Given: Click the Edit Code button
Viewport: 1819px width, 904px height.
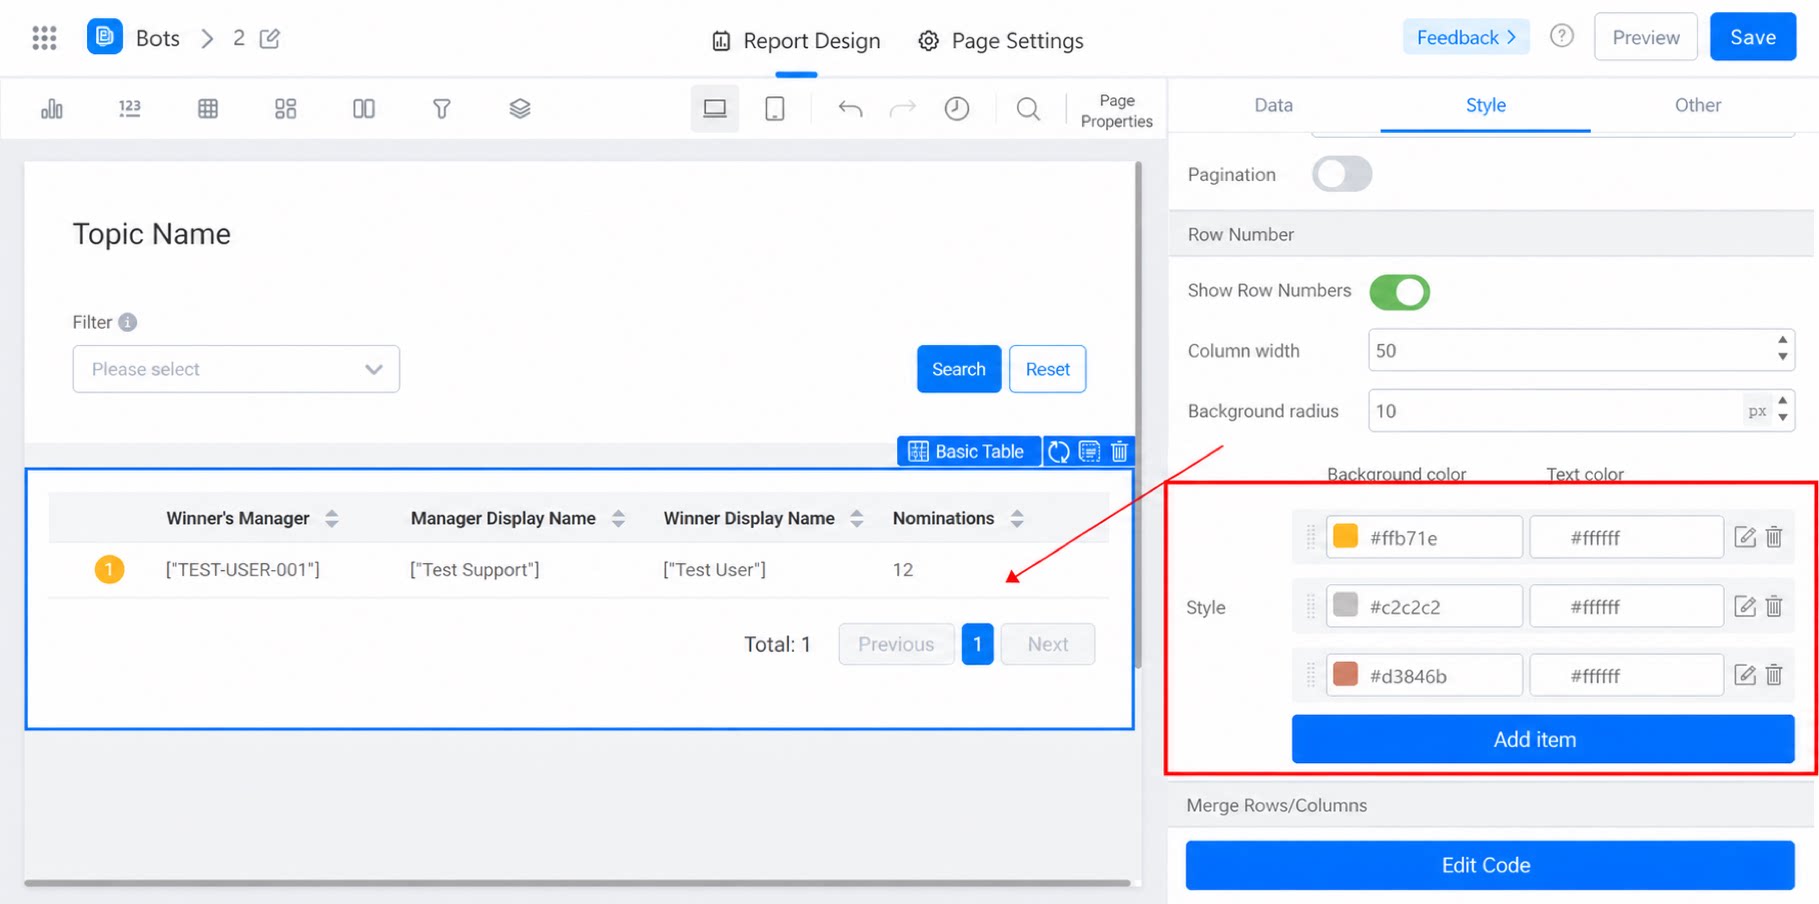Looking at the screenshot, I should coord(1489,865).
